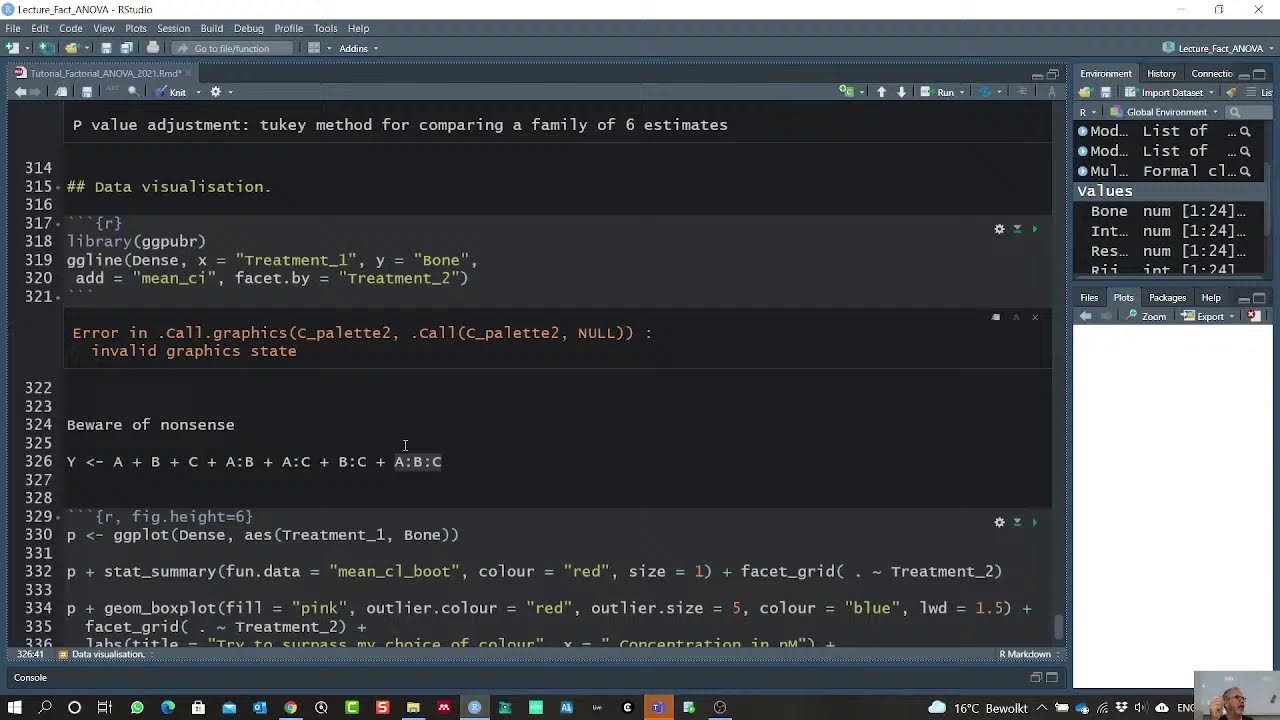1280x720 pixels.
Task: Open the R Markdown file type selector
Action: coord(1028,654)
